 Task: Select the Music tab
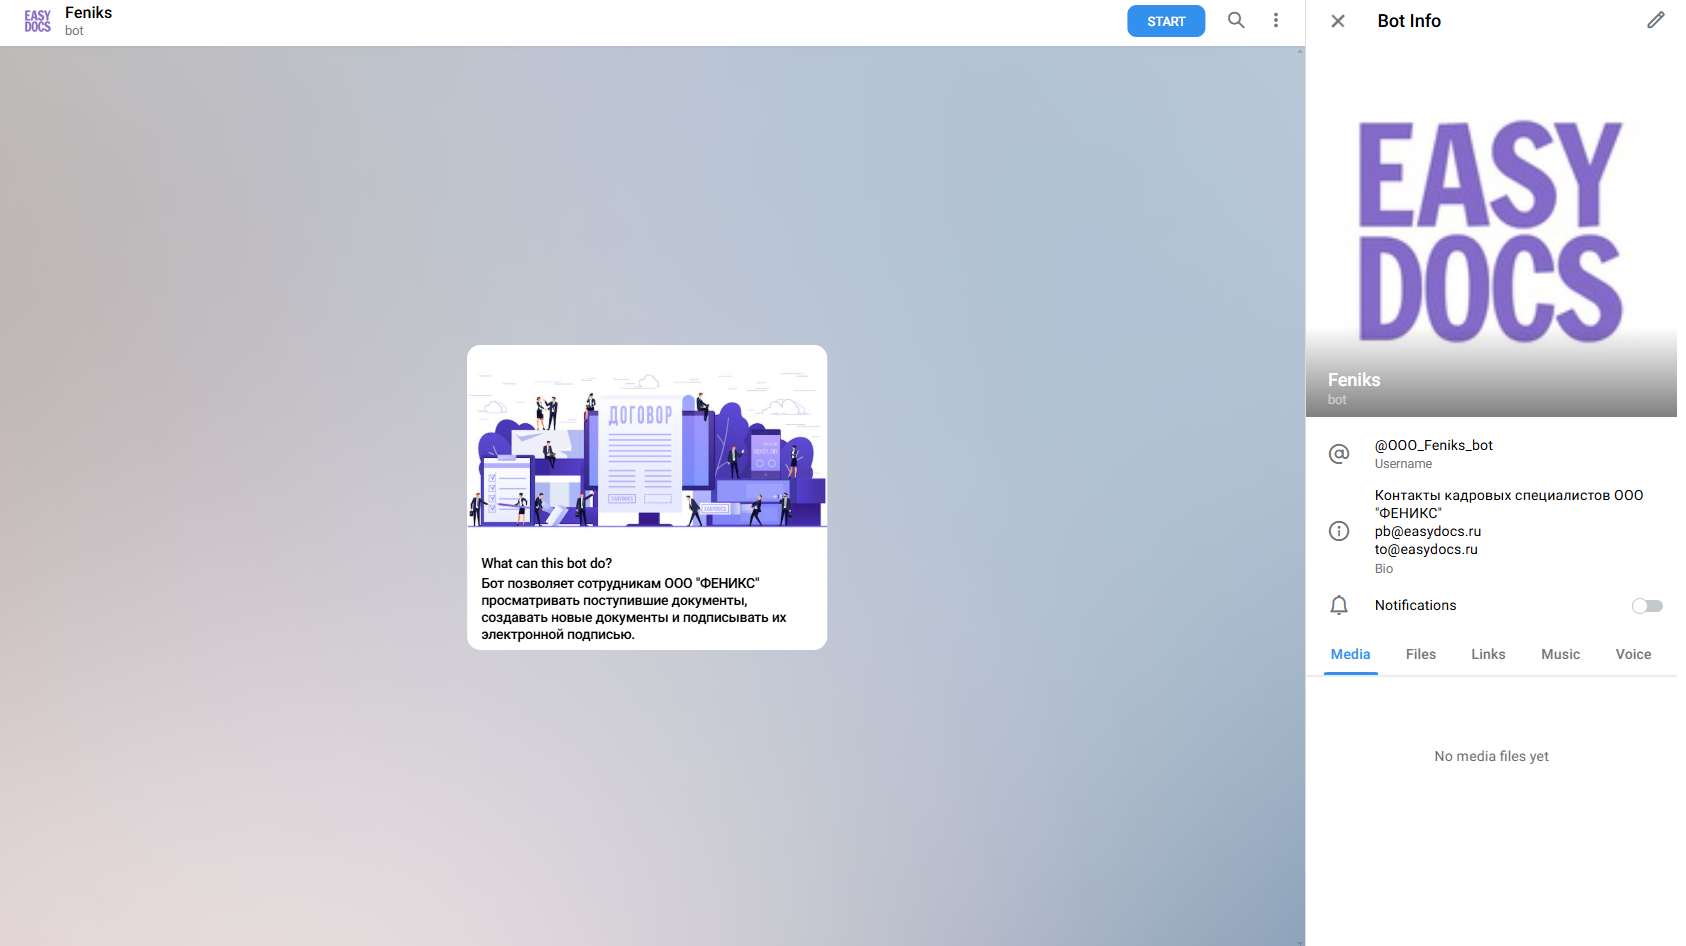coord(1560,654)
